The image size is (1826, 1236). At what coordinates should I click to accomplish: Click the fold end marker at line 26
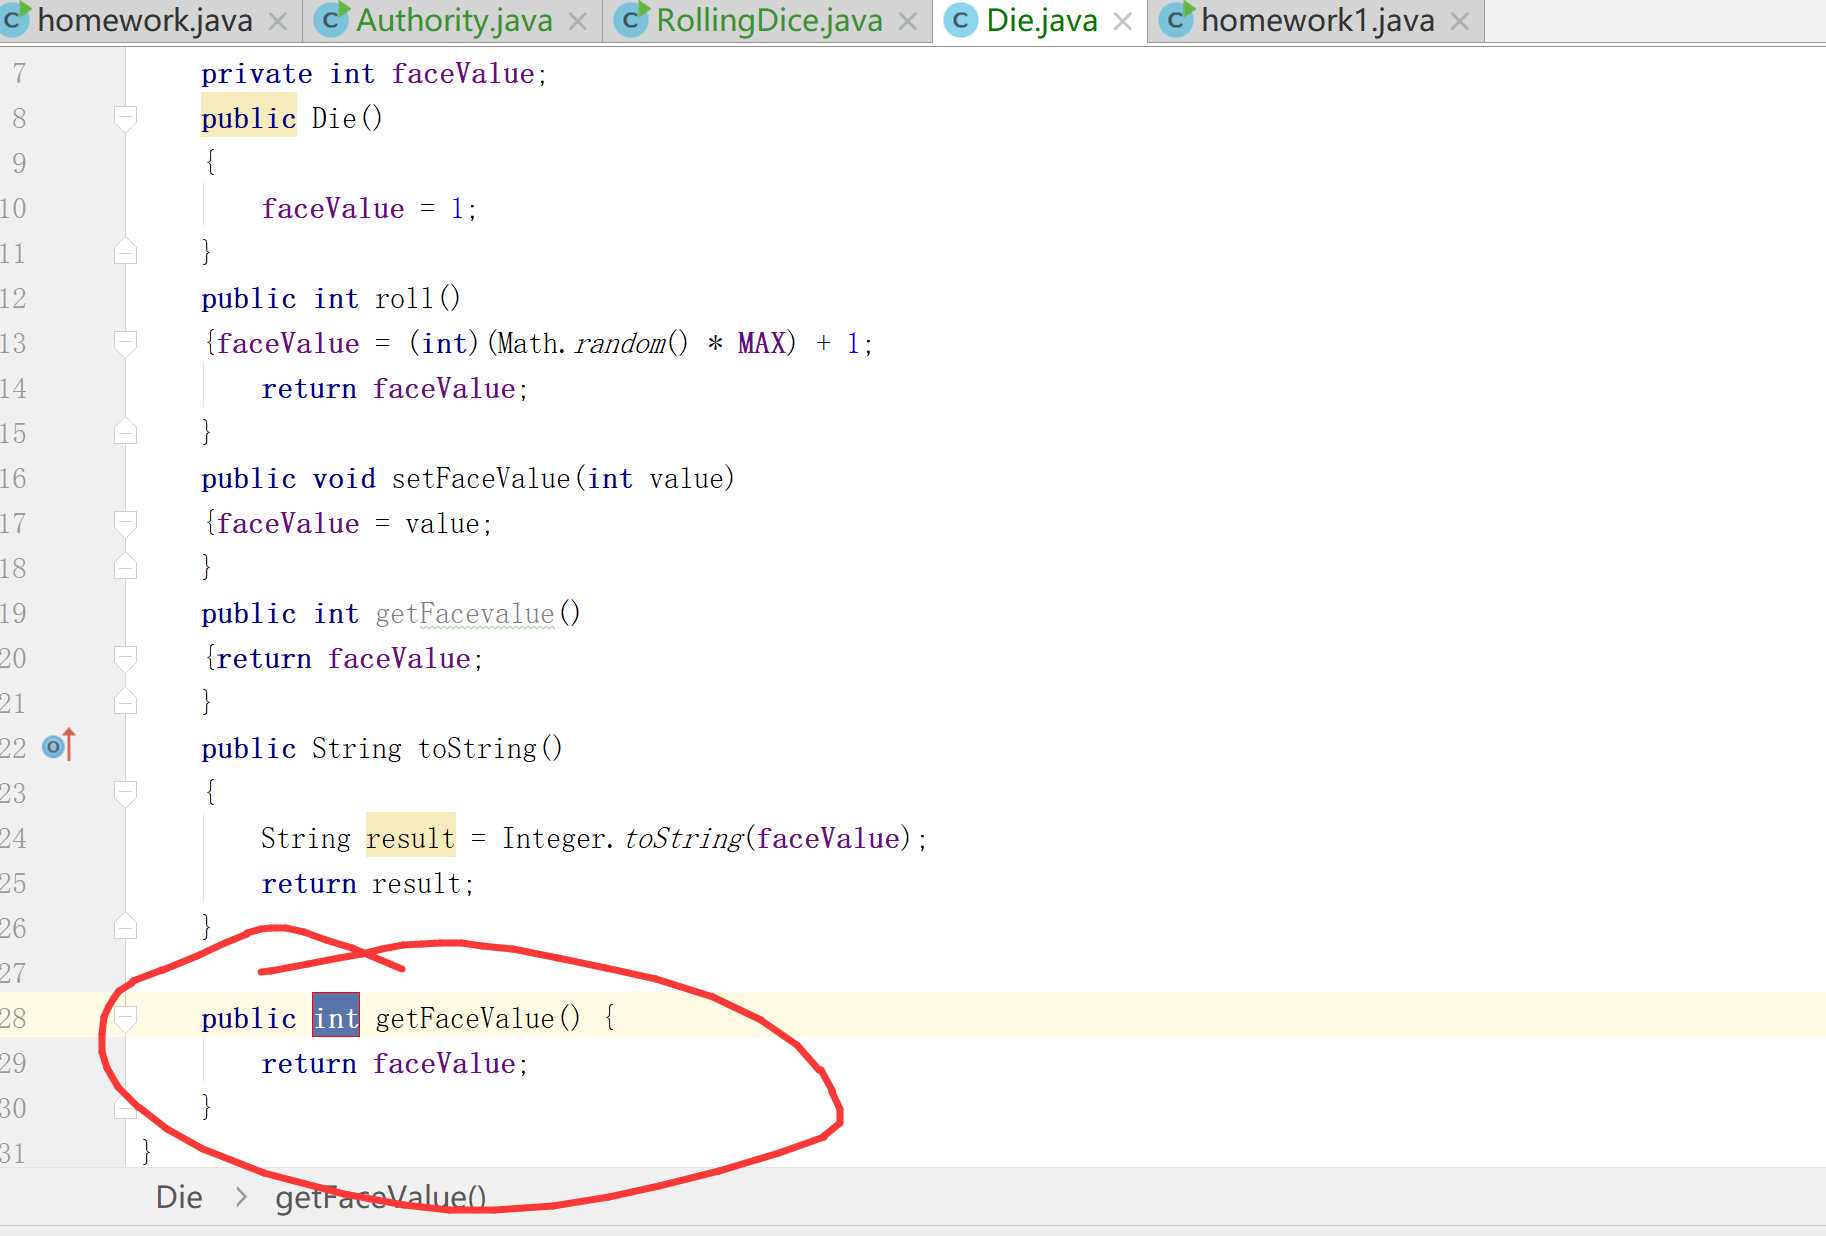(125, 927)
